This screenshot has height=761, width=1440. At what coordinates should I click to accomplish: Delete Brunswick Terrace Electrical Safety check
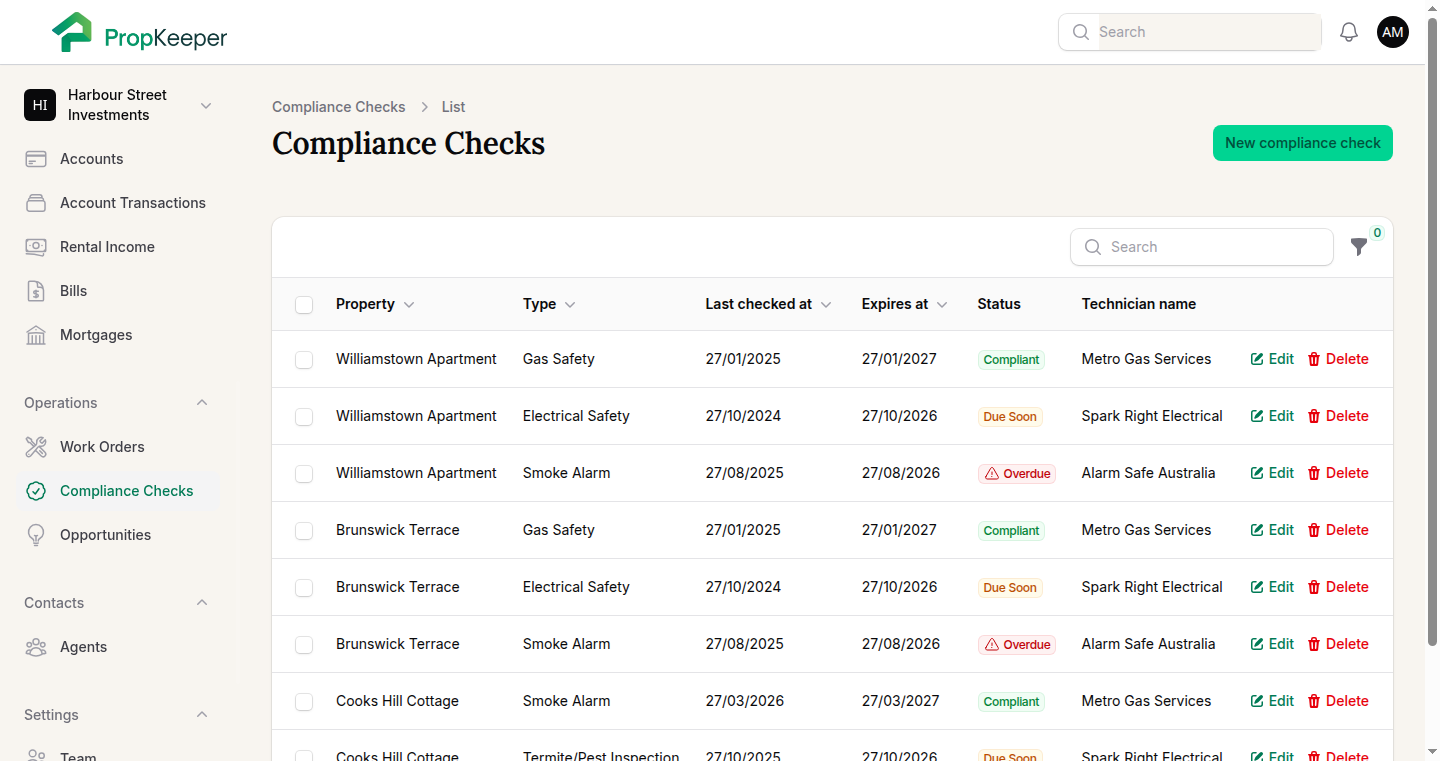click(x=1338, y=587)
